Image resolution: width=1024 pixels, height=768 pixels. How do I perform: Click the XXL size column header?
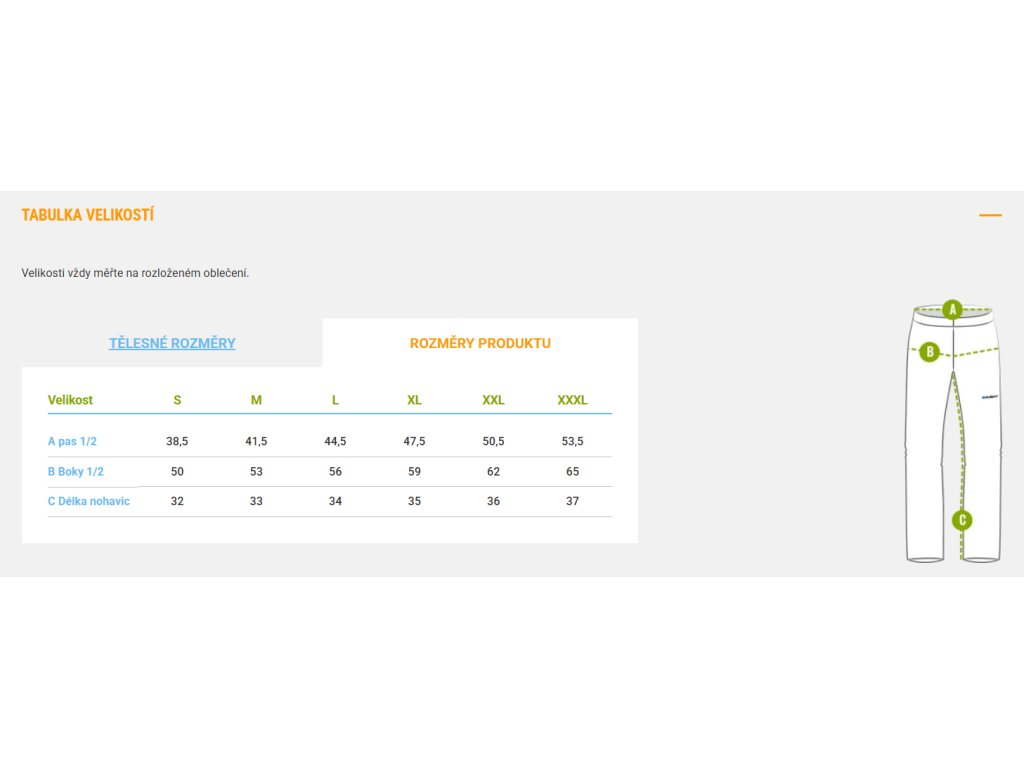493,400
